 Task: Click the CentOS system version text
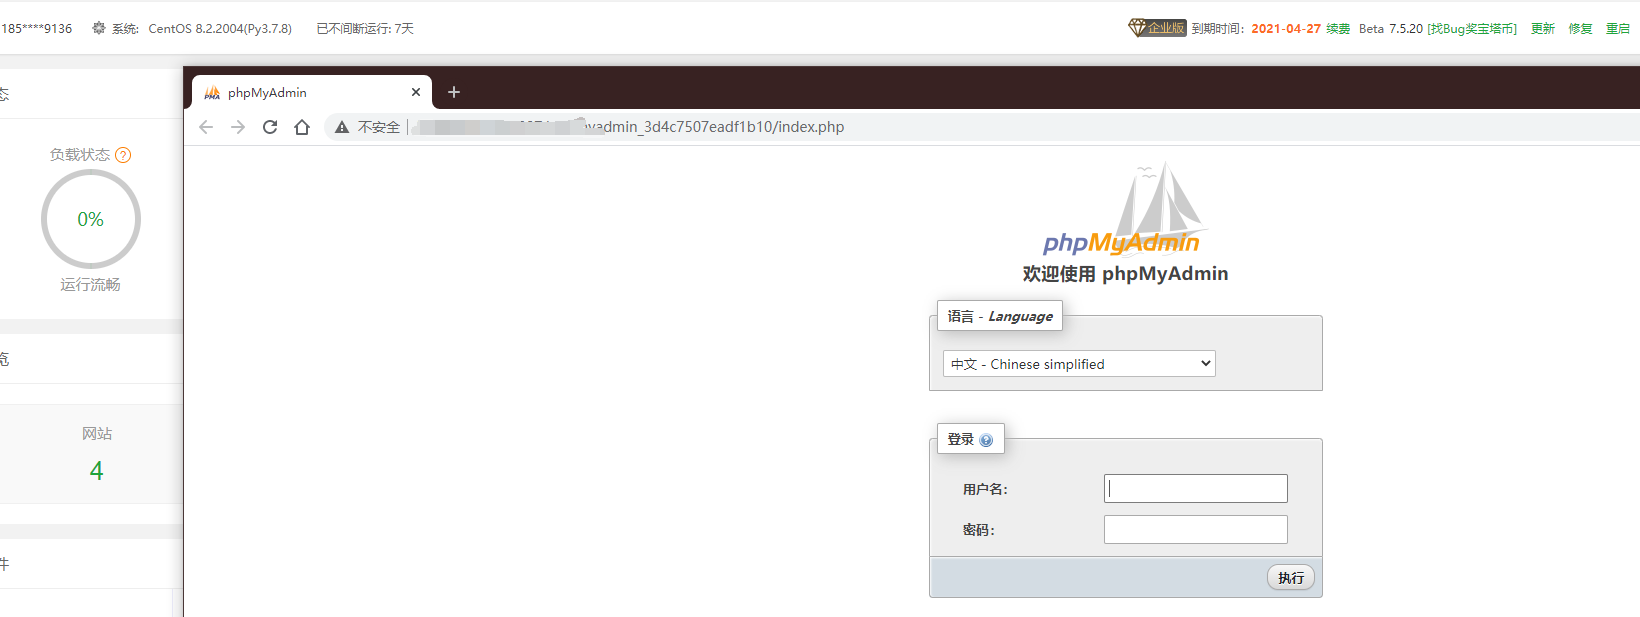click(220, 29)
